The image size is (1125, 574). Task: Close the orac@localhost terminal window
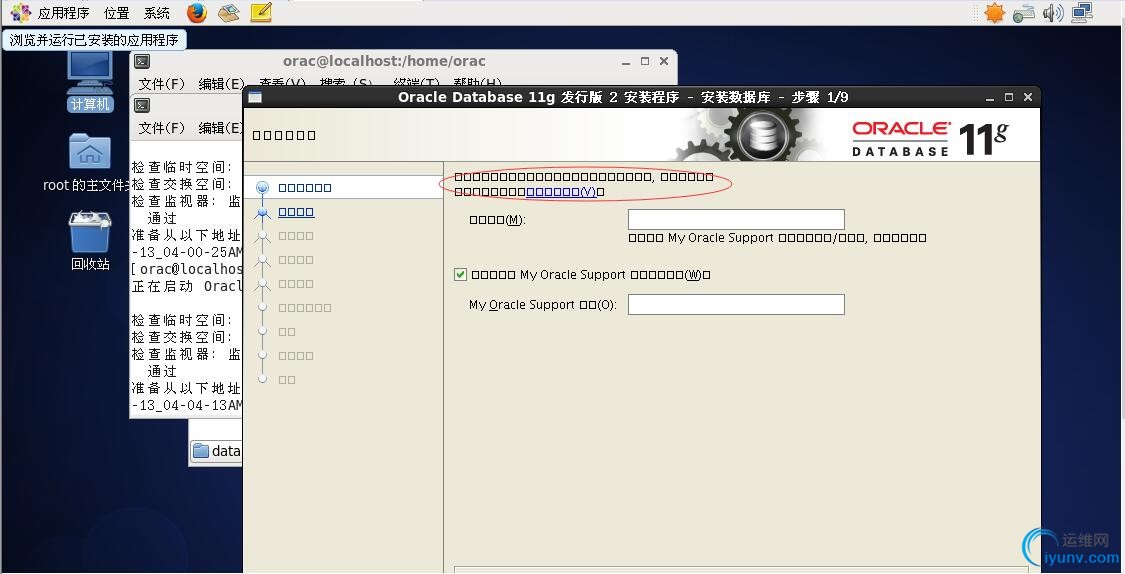click(664, 62)
